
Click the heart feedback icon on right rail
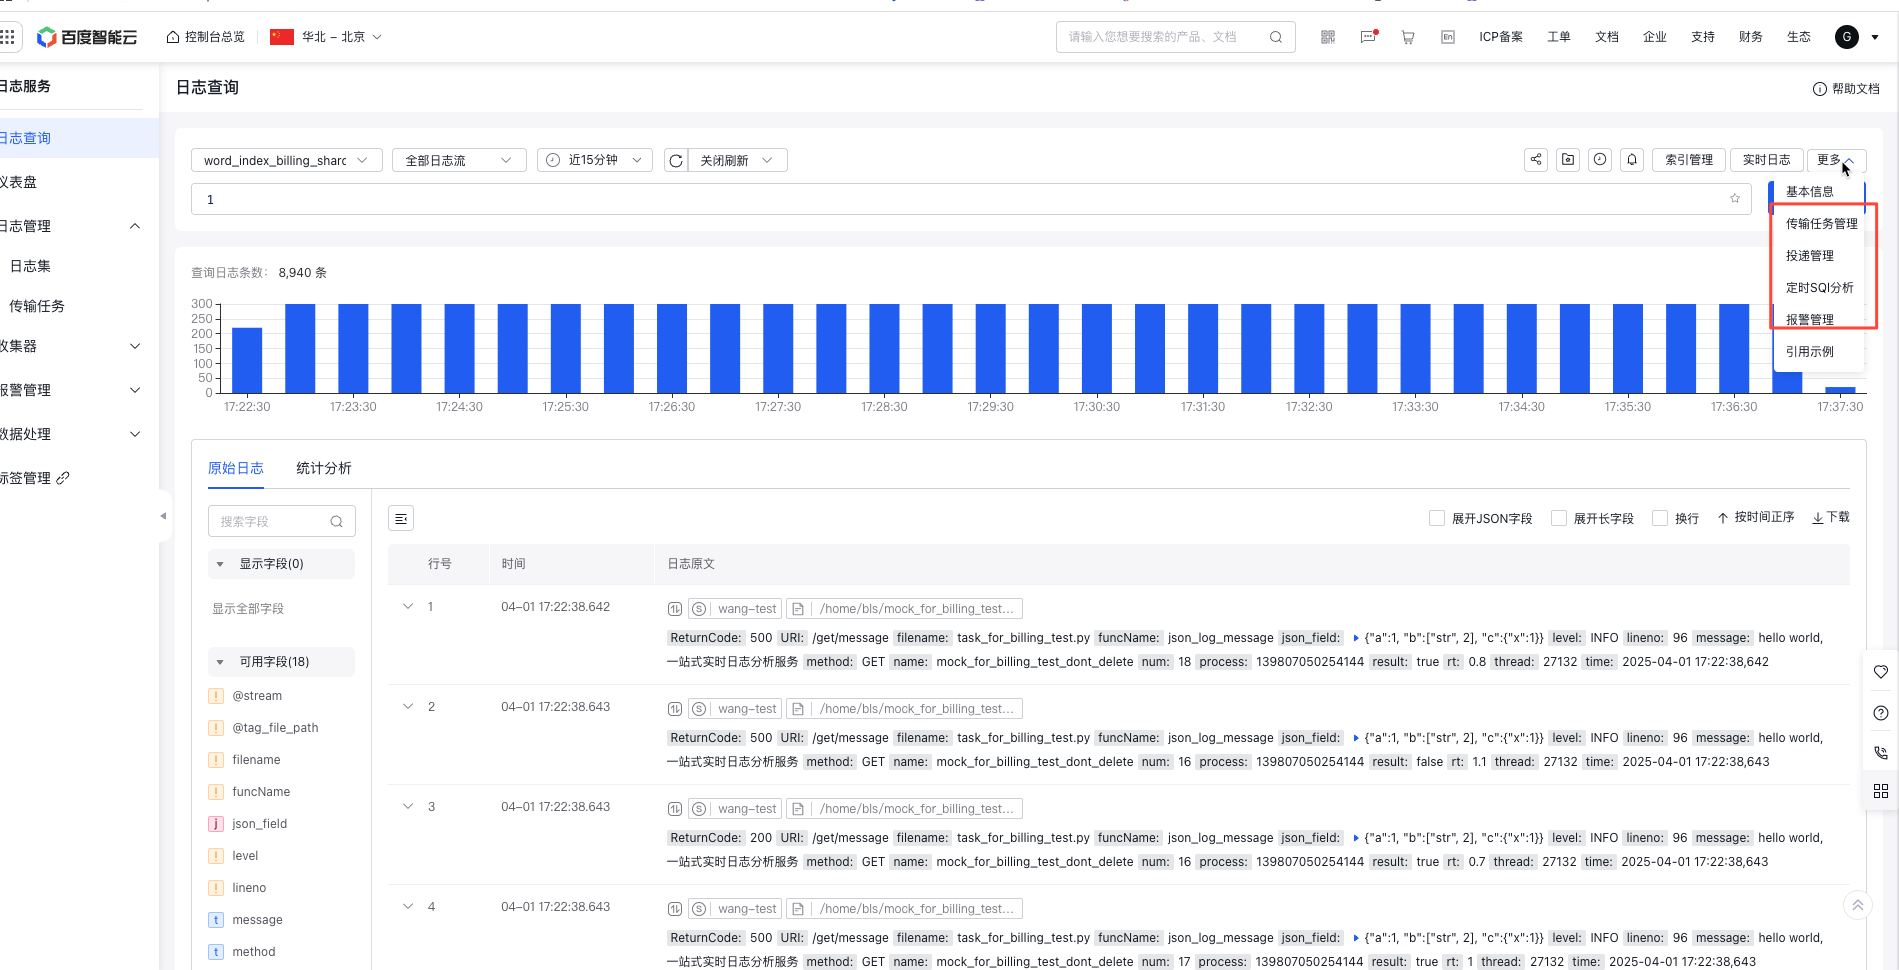[1881, 672]
